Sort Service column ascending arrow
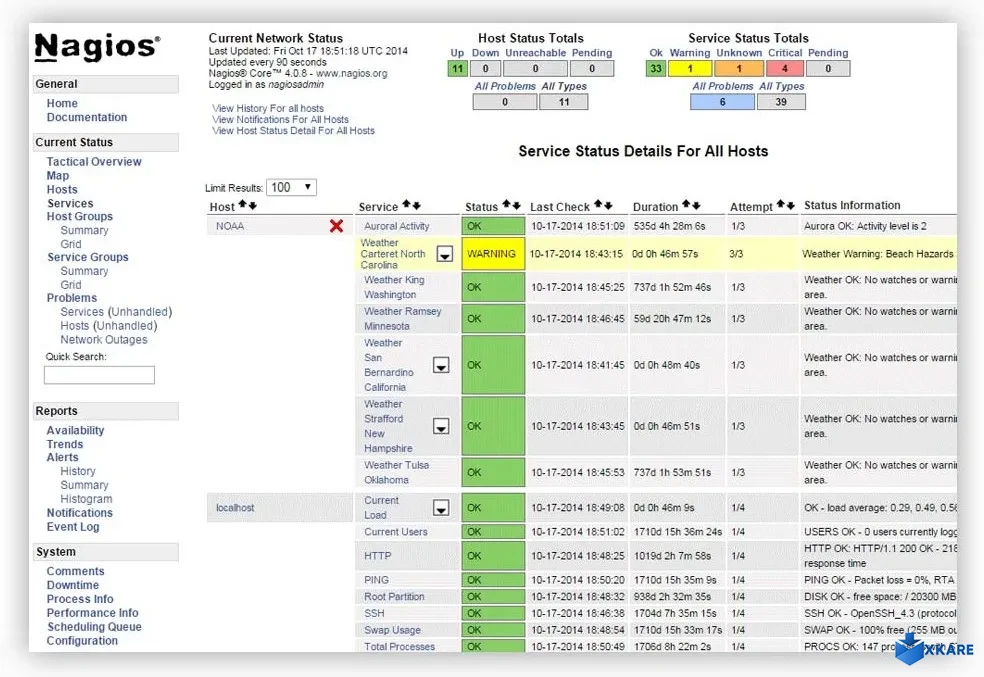The width and height of the screenshot is (984, 677). 406,205
